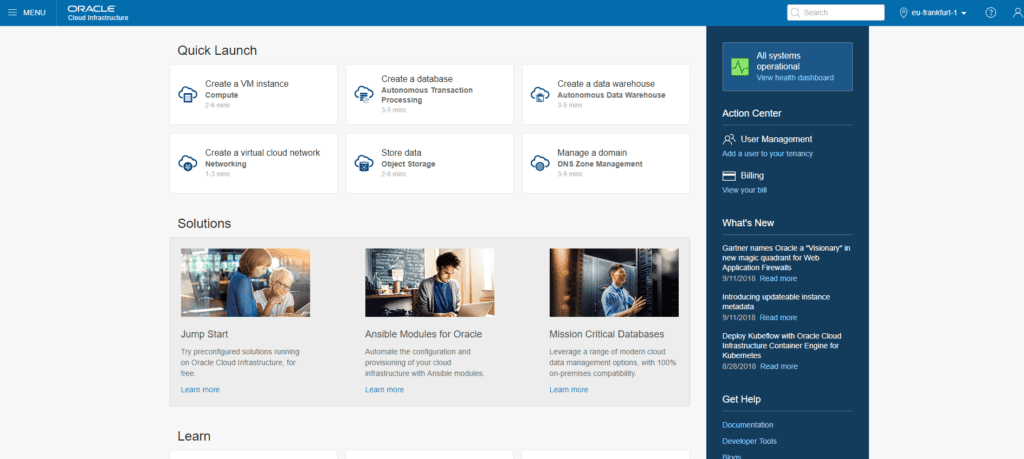The height and width of the screenshot is (459, 1024).
Task: Click the What's New heading
Action: pos(748,223)
